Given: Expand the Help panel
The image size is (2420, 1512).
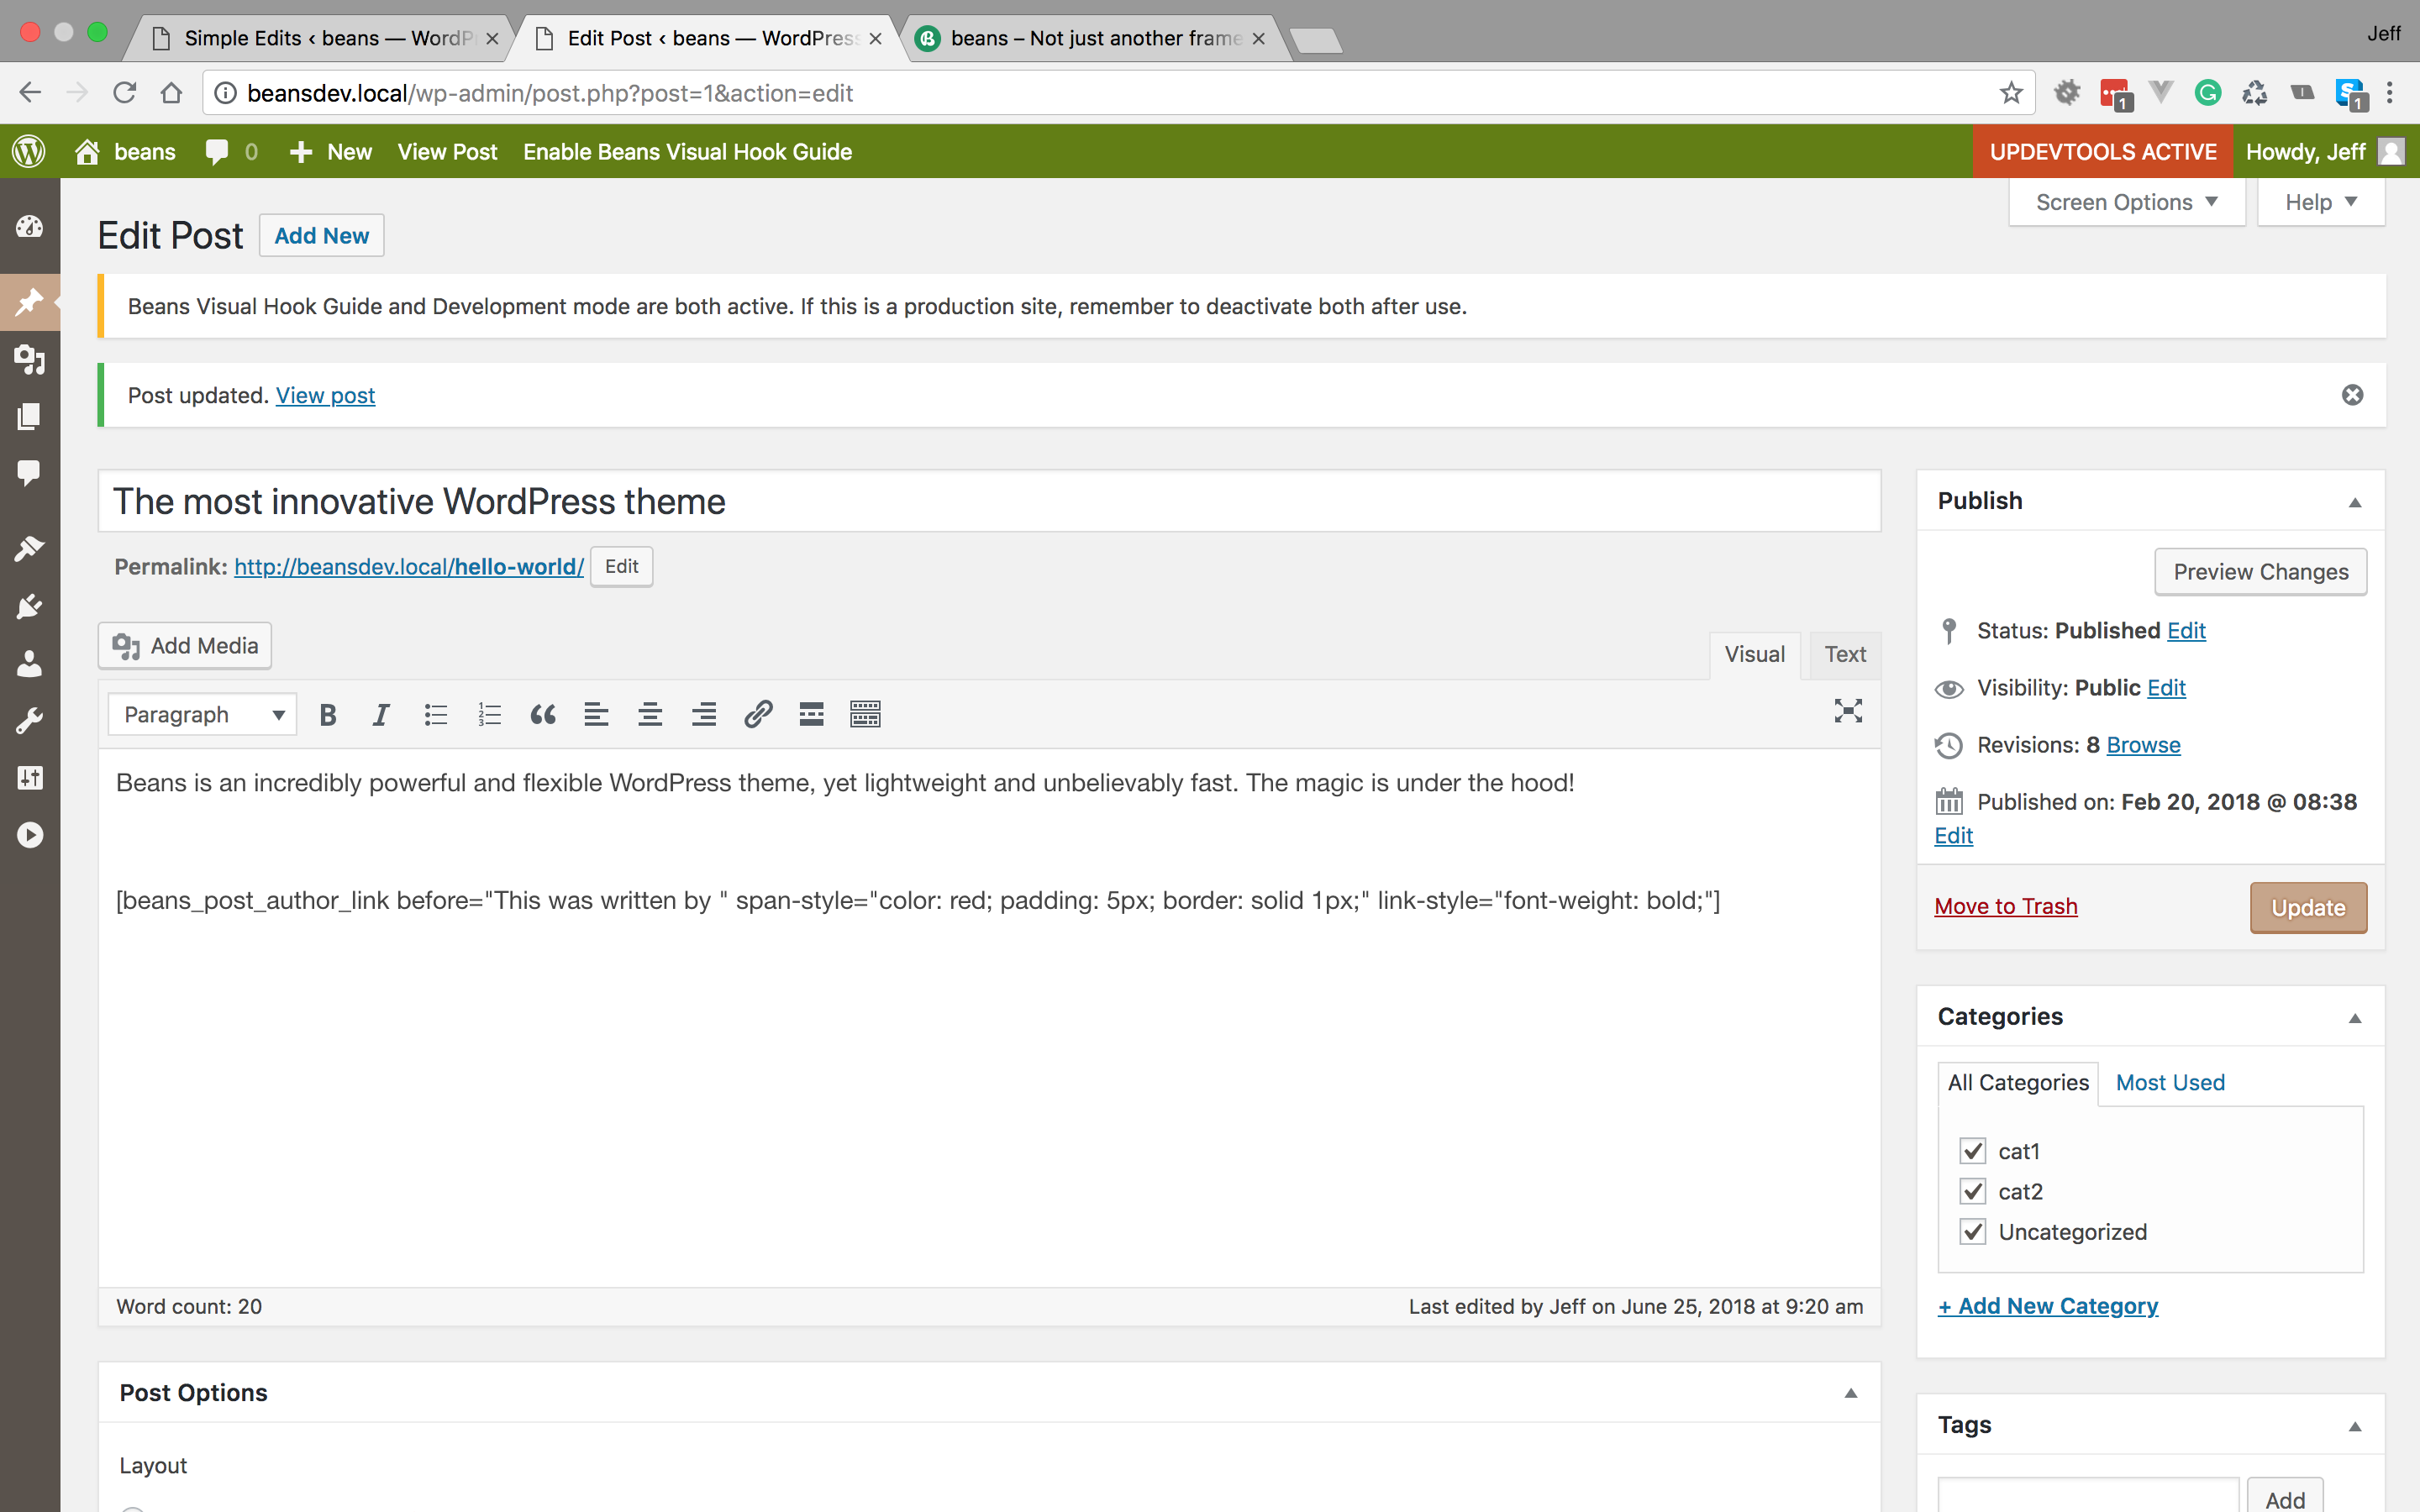Looking at the screenshot, I should pos(2320,202).
